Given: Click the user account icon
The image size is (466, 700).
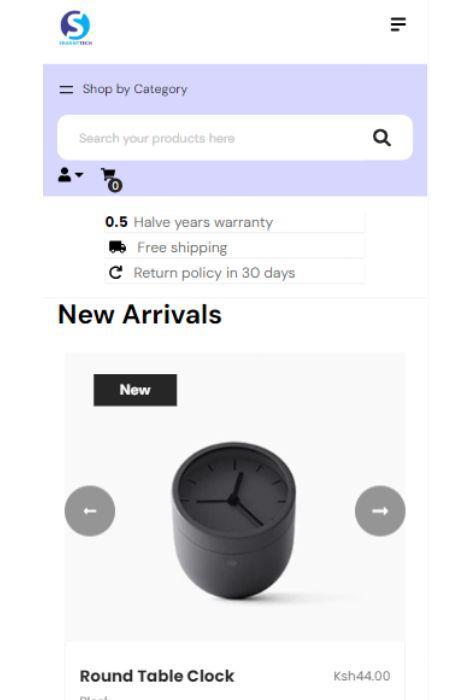Looking at the screenshot, I should [x=64, y=175].
